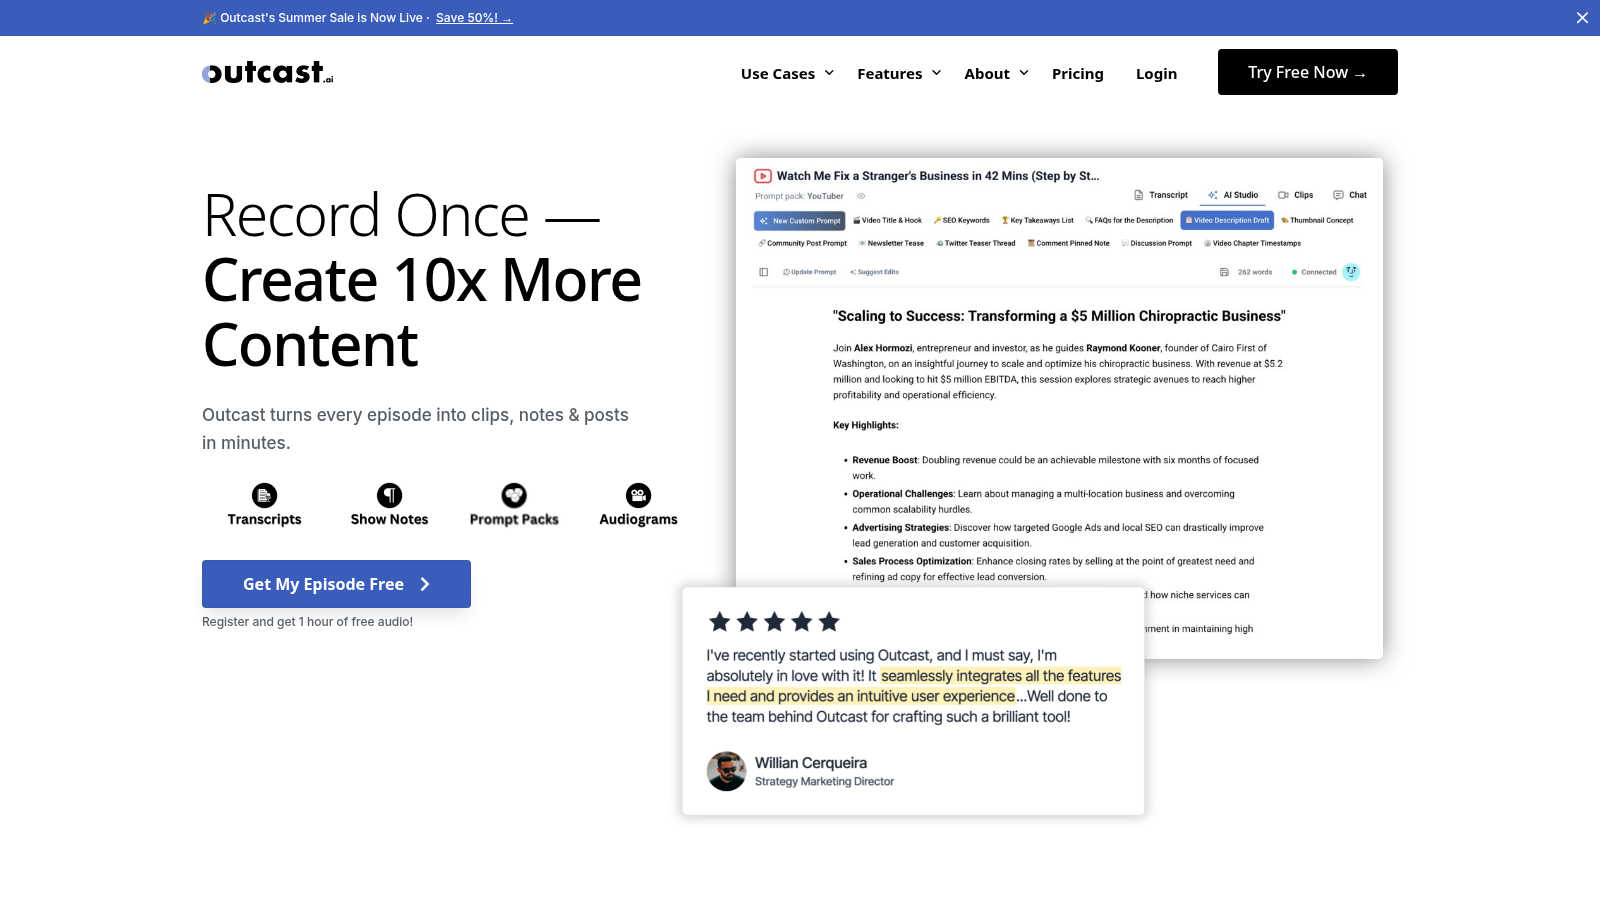Pick the Comment Pinned Note prompt
Image resolution: width=1600 pixels, height=900 pixels.
point(1068,243)
